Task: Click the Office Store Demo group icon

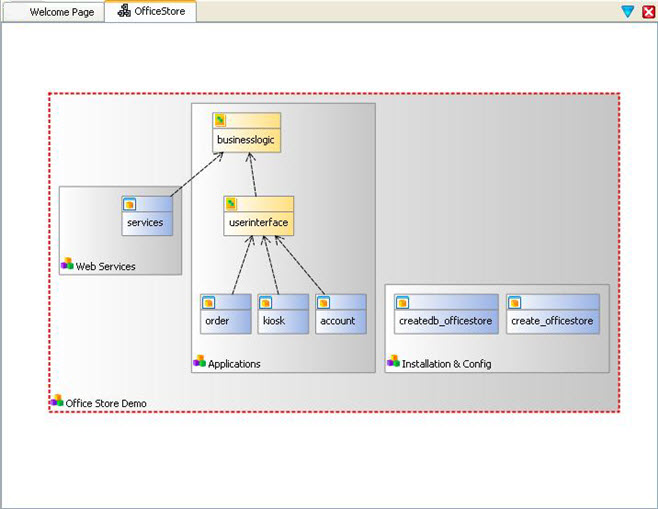Action: point(57,401)
